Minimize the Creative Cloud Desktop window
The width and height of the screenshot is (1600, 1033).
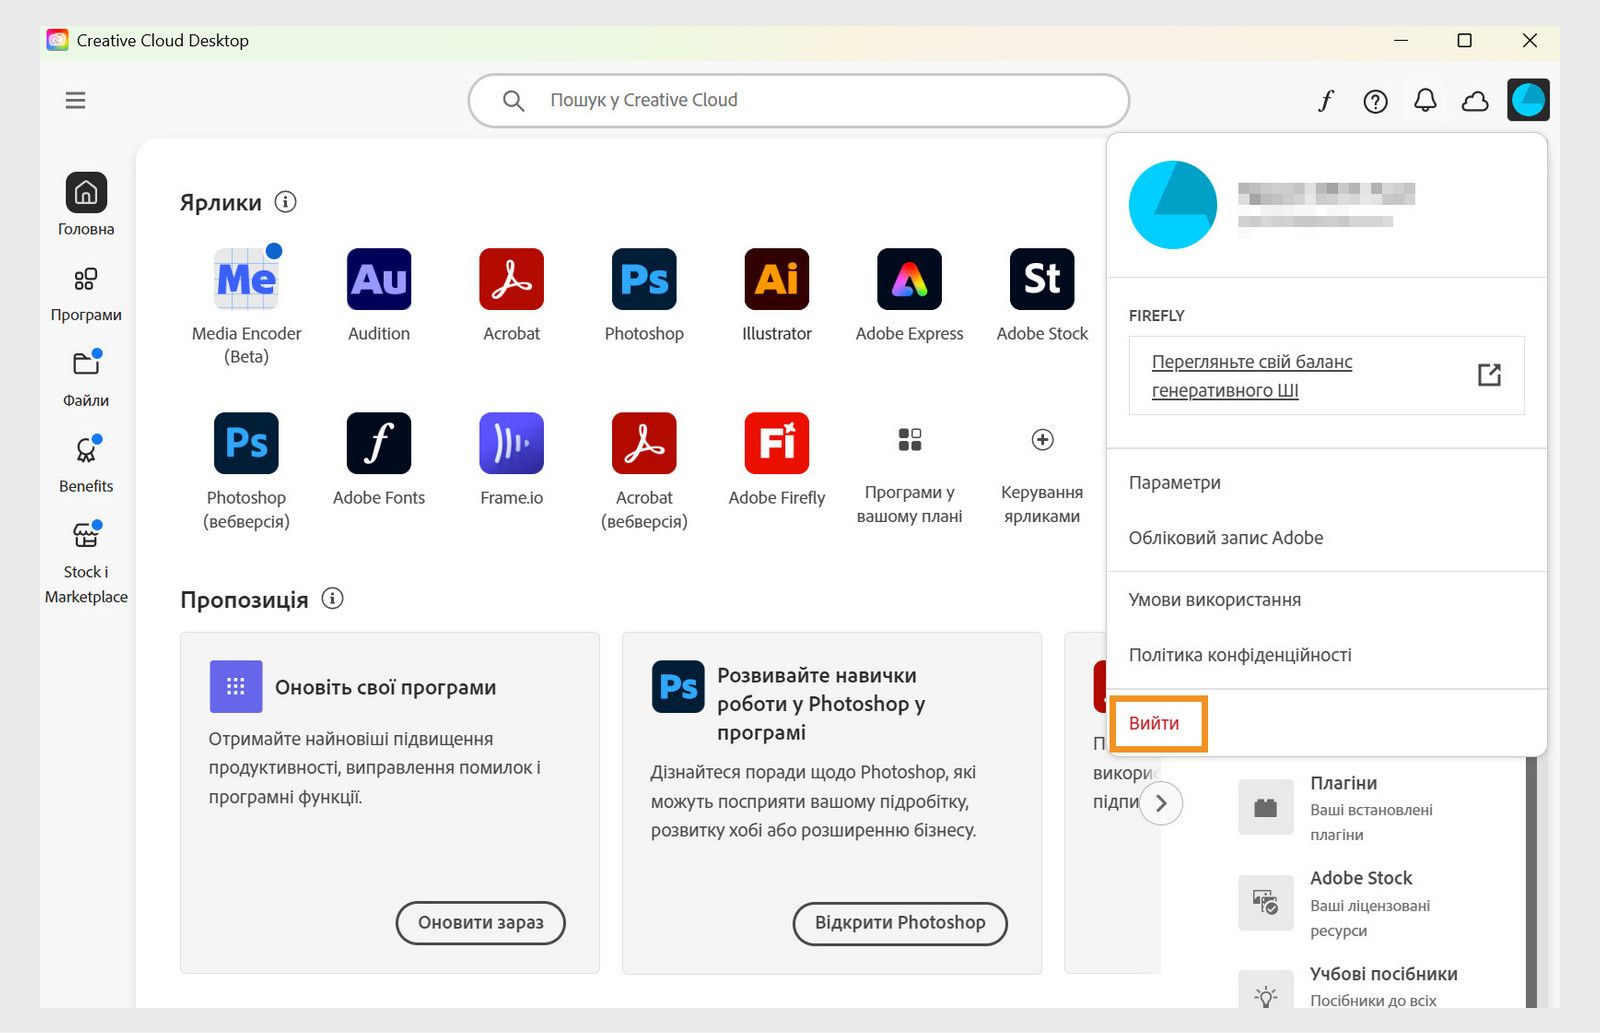[1401, 41]
